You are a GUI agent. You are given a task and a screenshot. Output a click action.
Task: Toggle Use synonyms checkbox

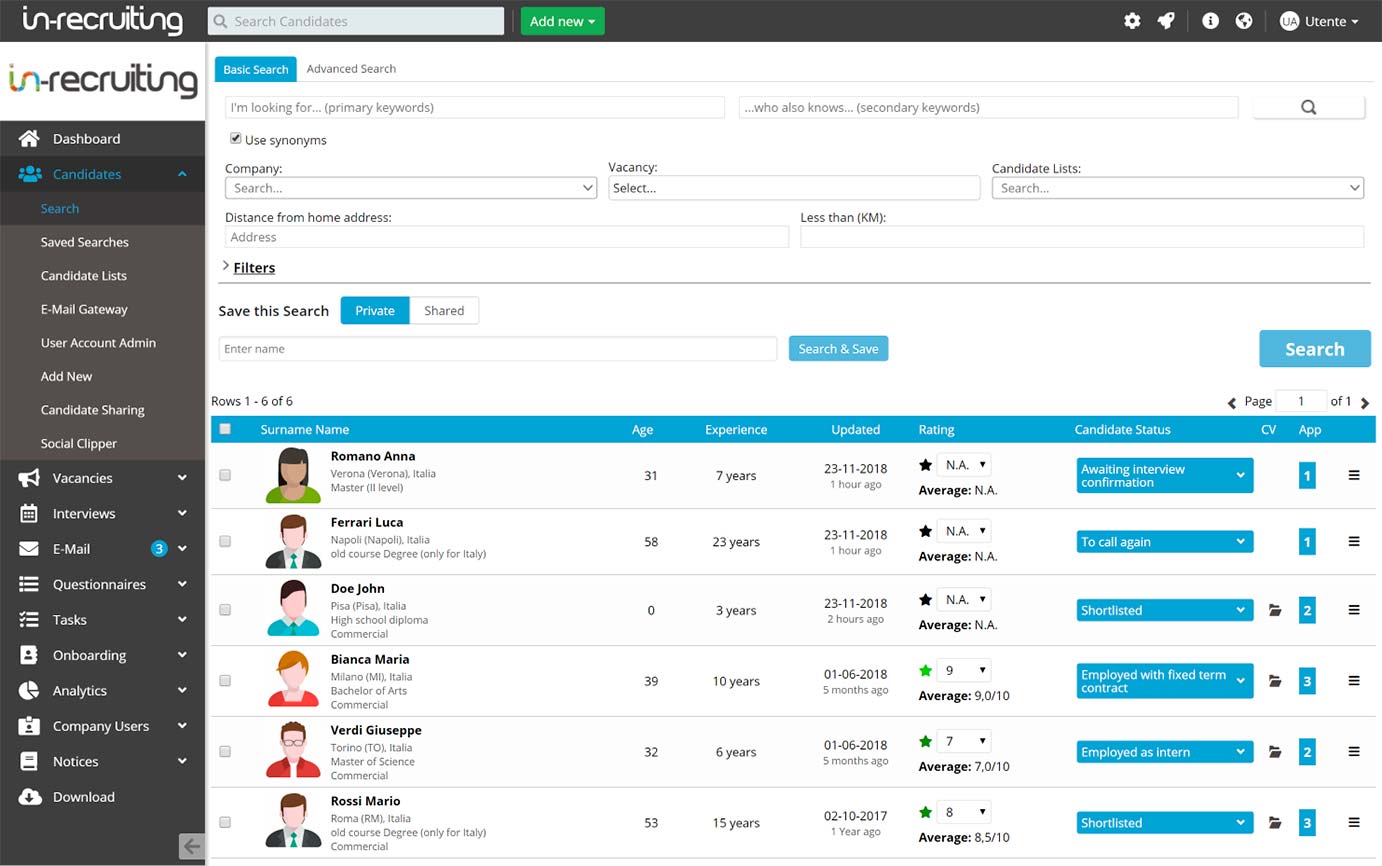click(235, 139)
